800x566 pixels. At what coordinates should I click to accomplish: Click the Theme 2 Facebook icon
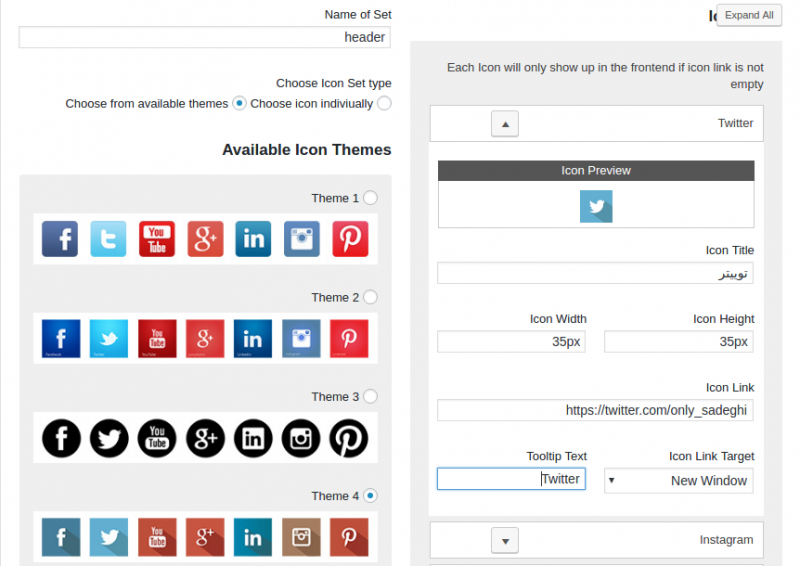[61, 338]
